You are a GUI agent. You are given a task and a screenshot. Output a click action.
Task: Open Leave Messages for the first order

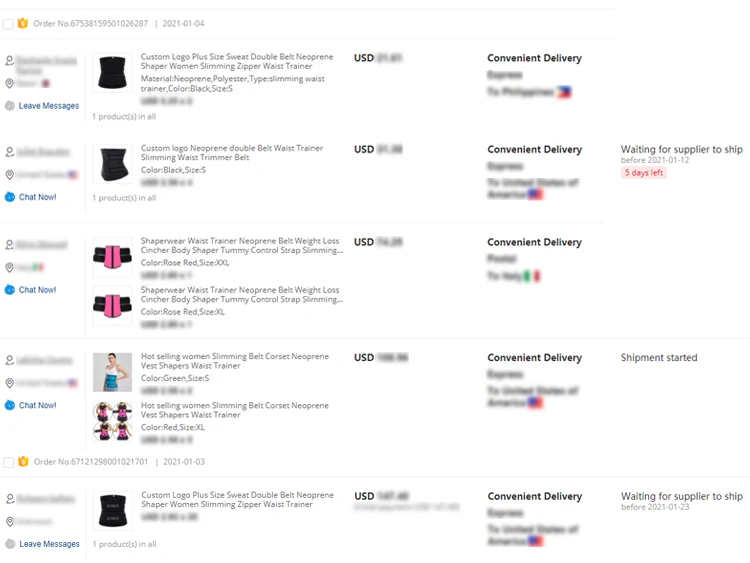coord(48,106)
